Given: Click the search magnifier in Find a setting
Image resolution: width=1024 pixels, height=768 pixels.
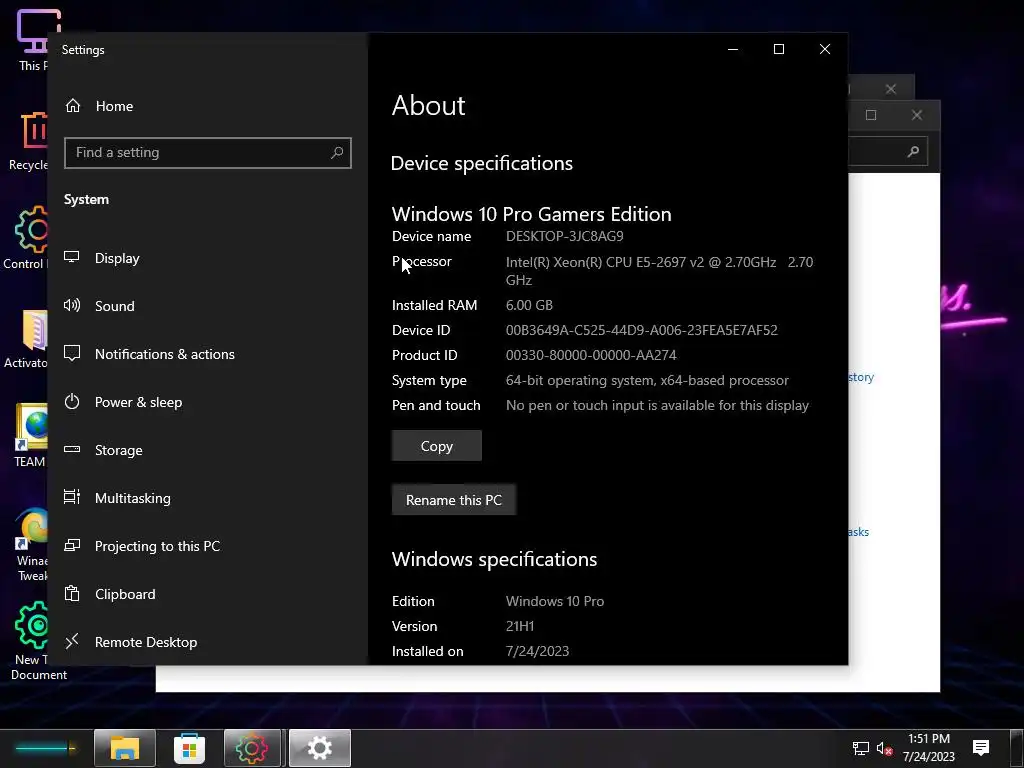Looking at the screenshot, I should click(337, 153).
